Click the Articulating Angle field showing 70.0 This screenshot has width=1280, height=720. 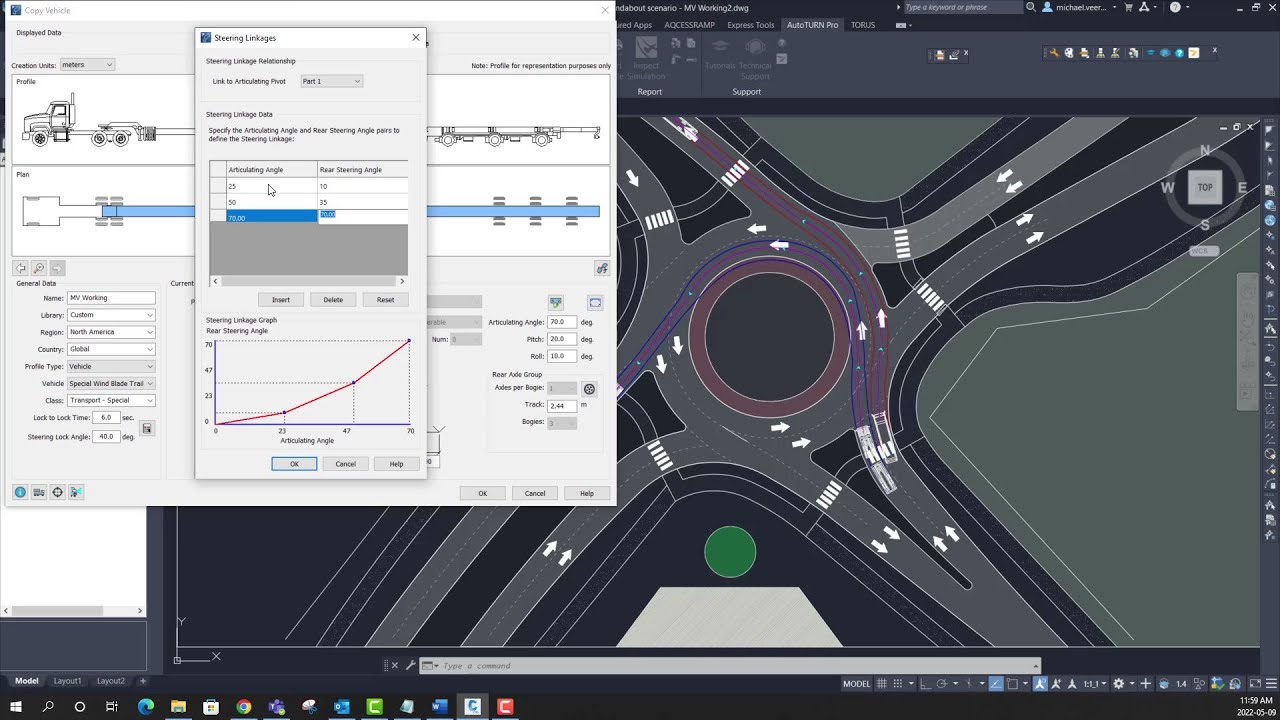pos(562,322)
